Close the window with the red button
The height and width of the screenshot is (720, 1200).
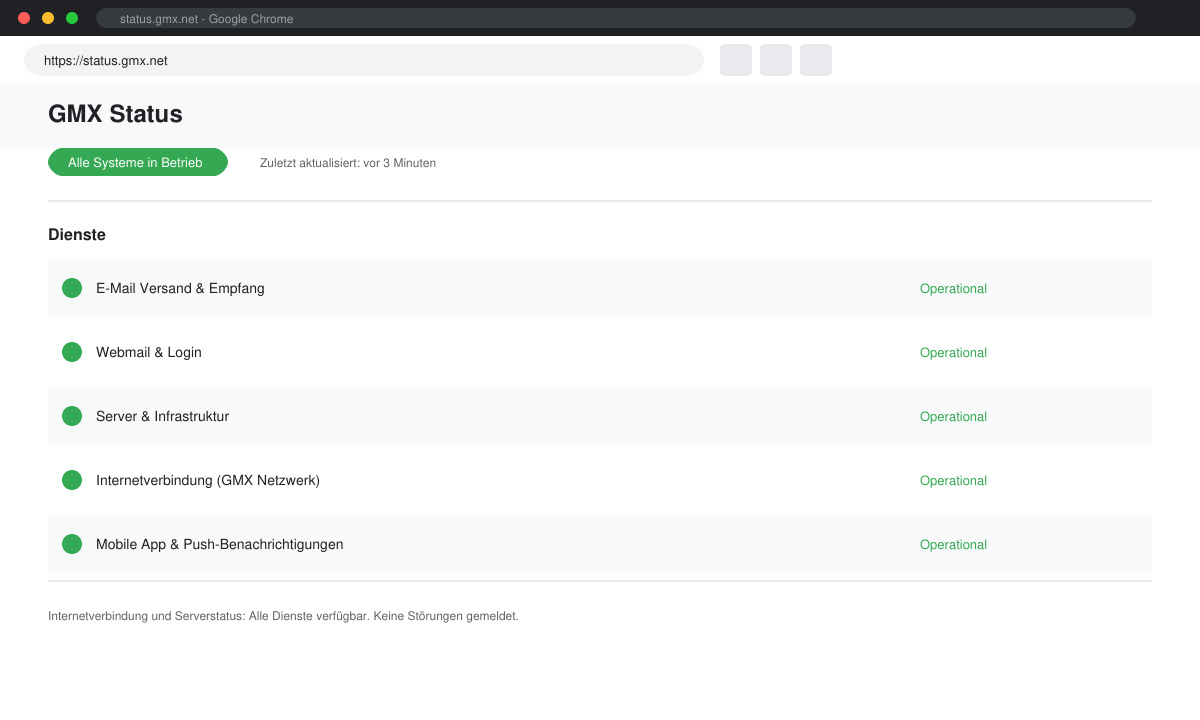click(x=24, y=18)
